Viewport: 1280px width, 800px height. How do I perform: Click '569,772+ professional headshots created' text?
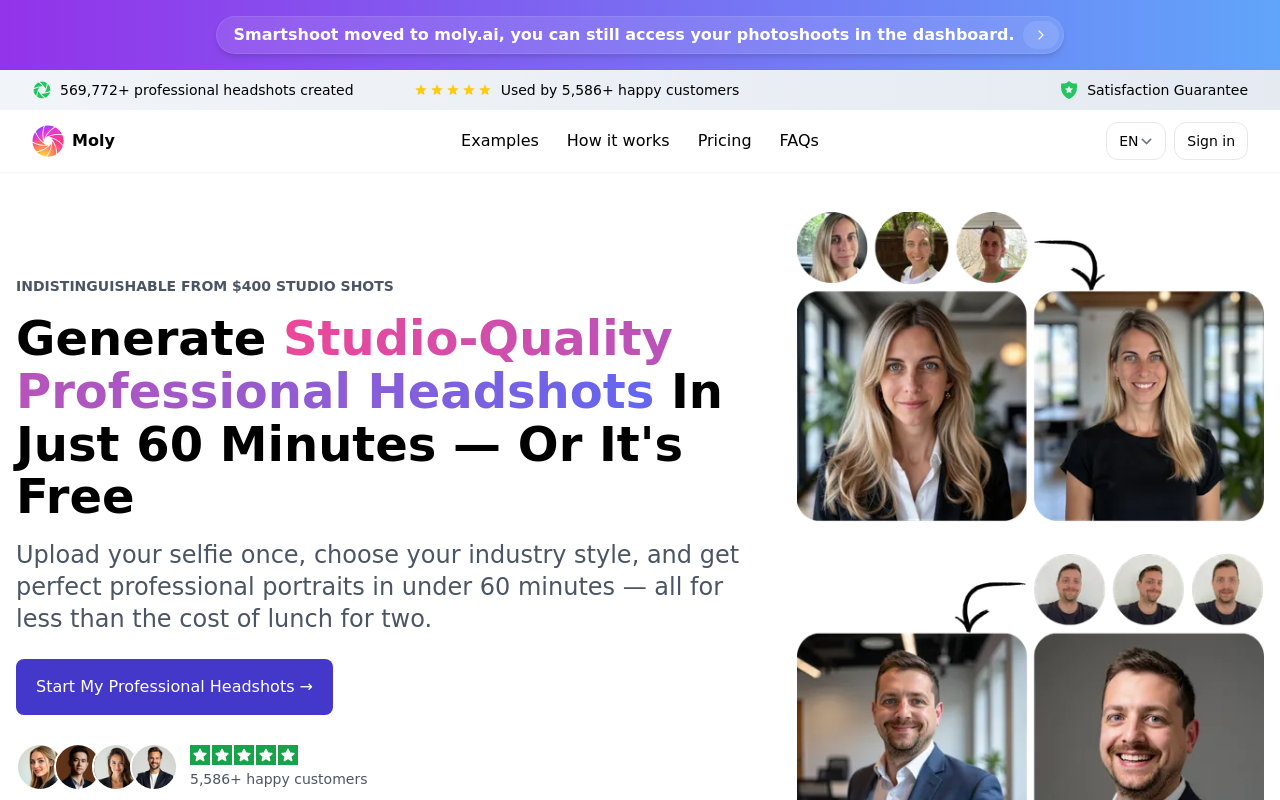tap(207, 90)
